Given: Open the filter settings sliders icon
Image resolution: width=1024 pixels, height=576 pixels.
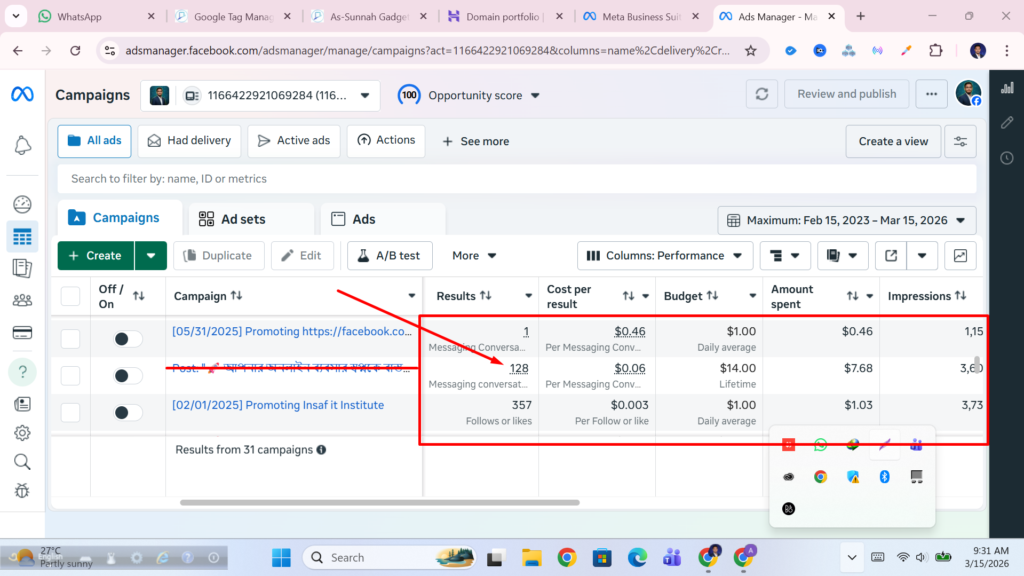Looking at the screenshot, I should [961, 141].
